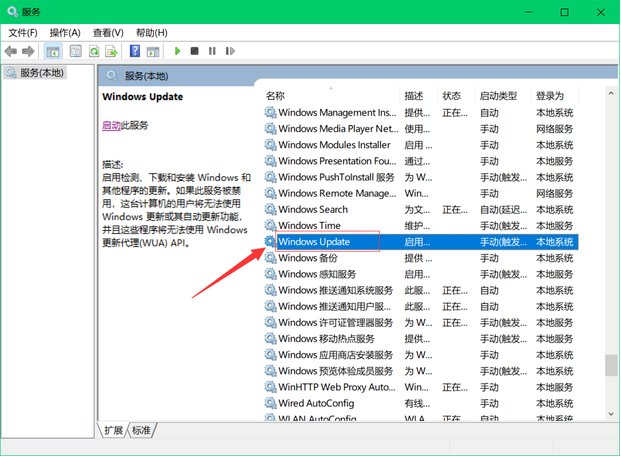Open the Help question mark icon
Viewport: 621px width, 457px height.
(135, 51)
